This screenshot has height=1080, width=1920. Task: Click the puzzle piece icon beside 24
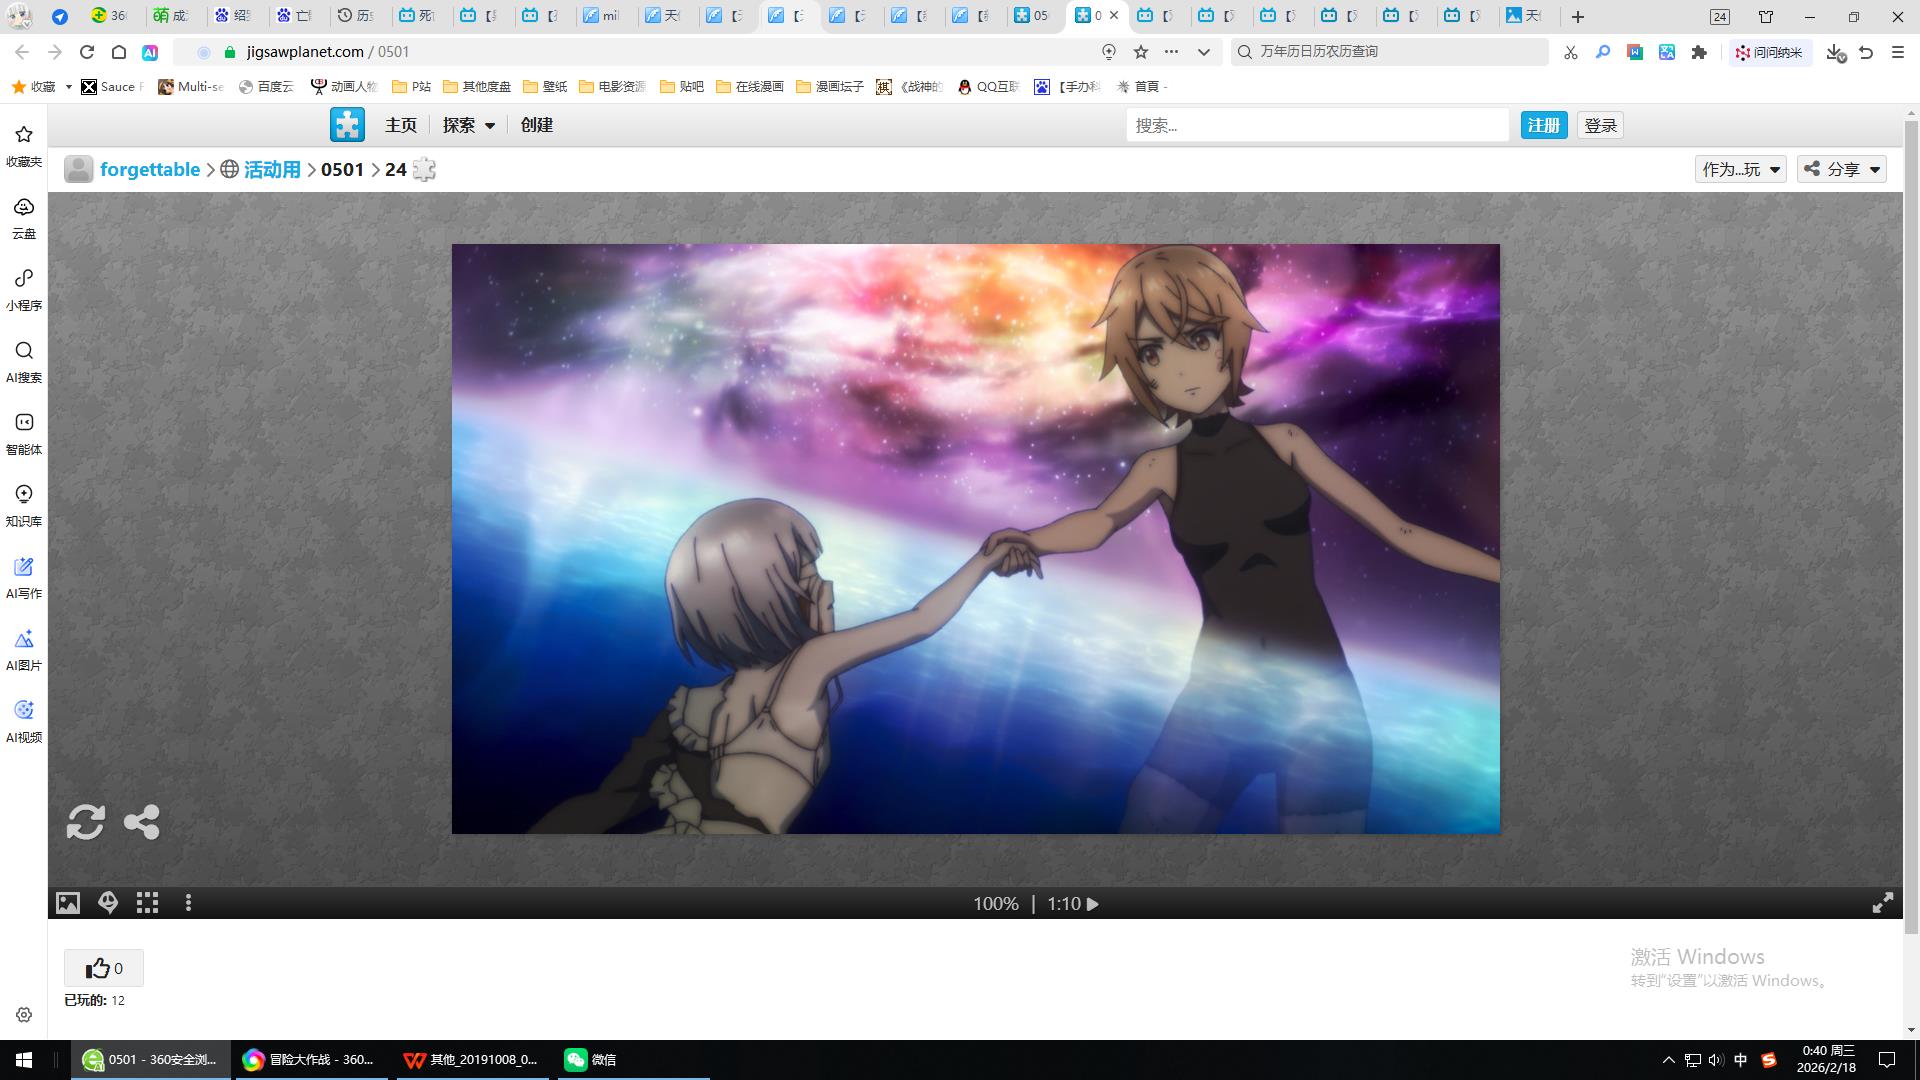tap(424, 169)
